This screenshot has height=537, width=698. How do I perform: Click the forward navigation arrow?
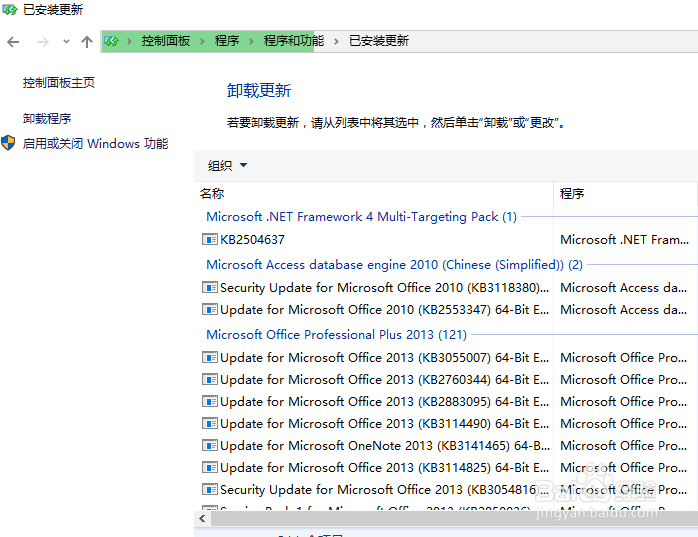pyautogui.click(x=43, y=42)
